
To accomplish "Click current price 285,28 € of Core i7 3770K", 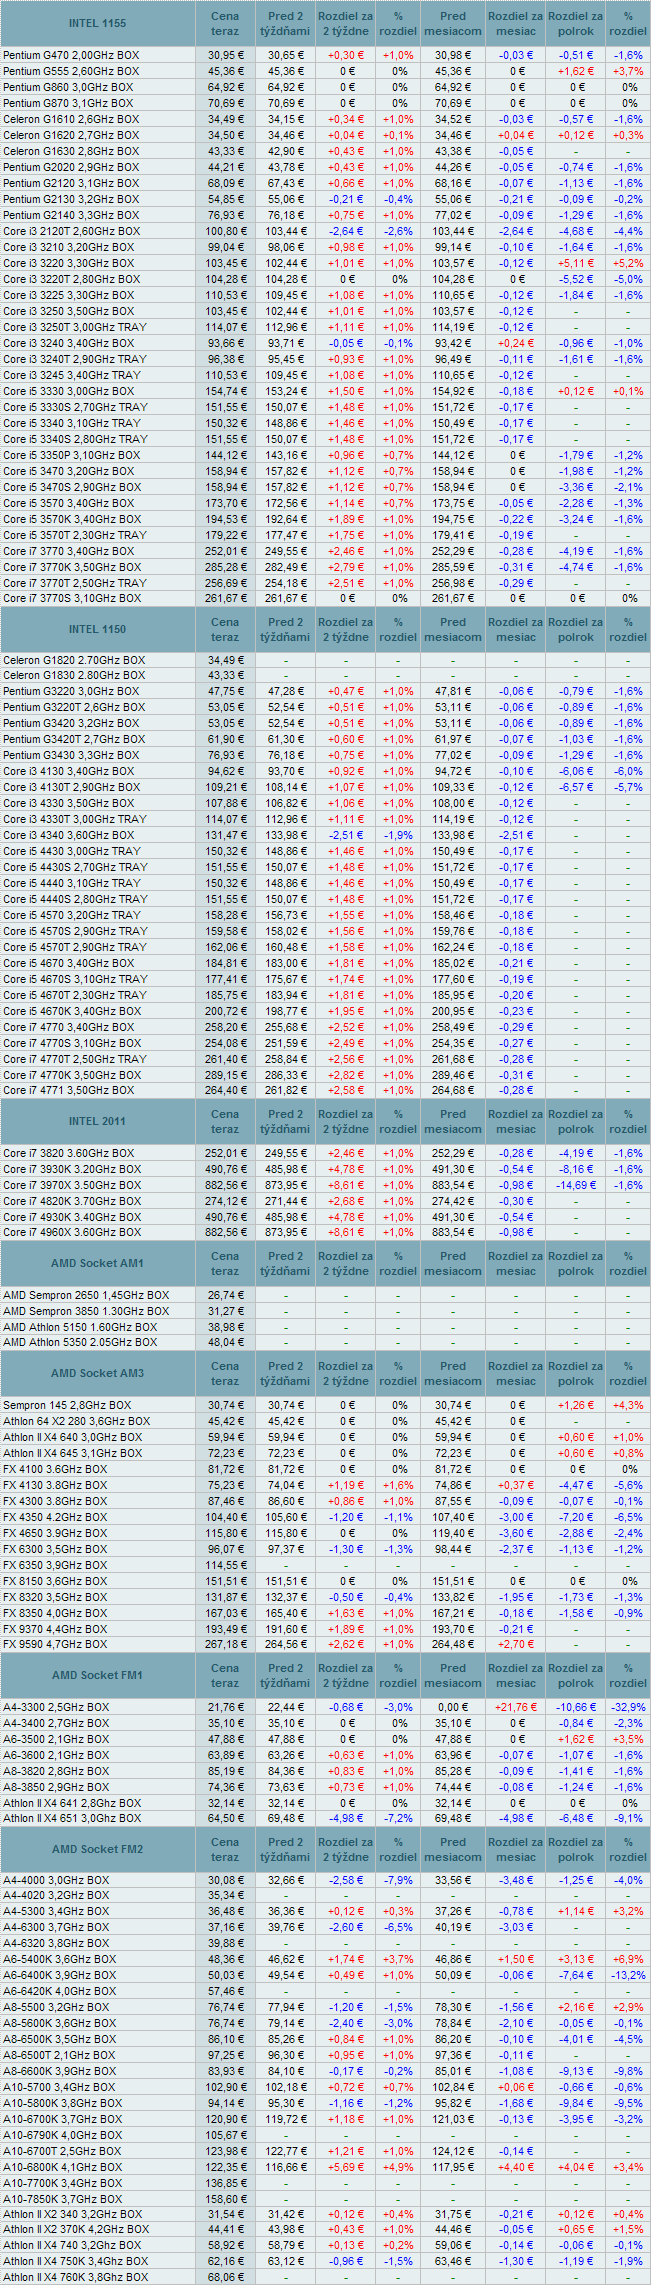I will pyautogui.click(x=225, y=567).
